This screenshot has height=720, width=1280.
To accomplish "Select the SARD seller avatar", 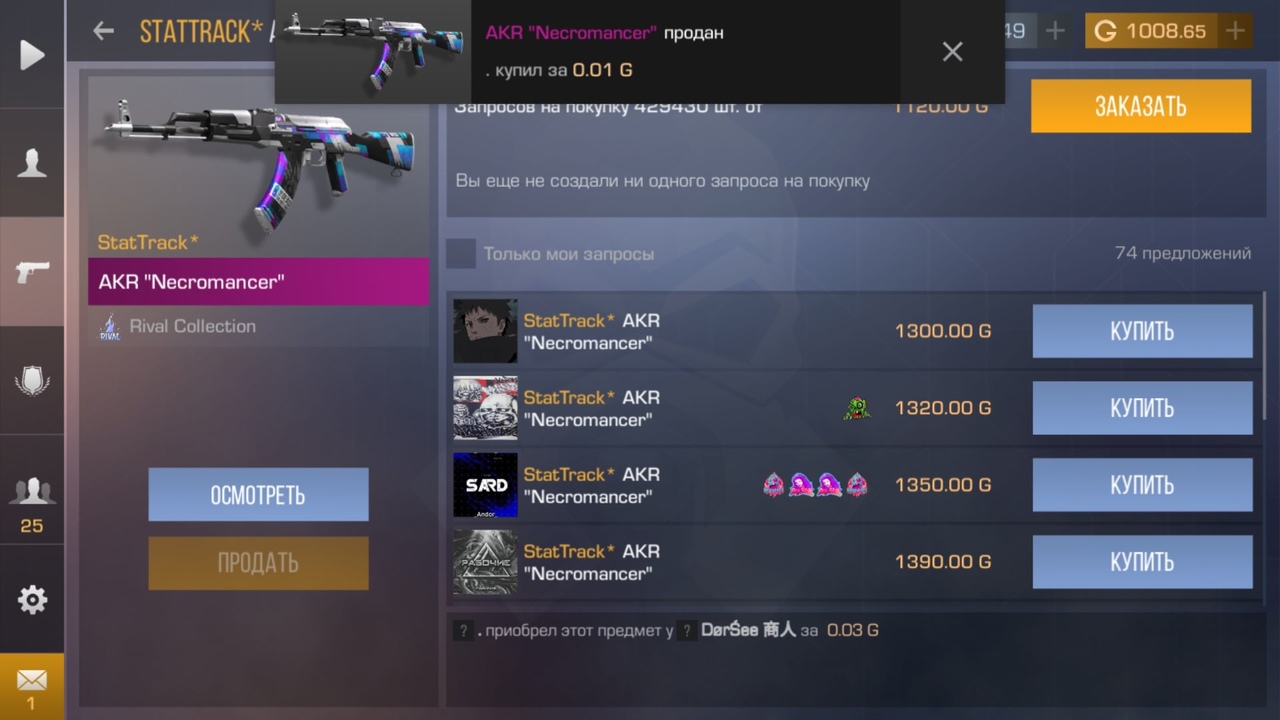I will click(485, 485).
